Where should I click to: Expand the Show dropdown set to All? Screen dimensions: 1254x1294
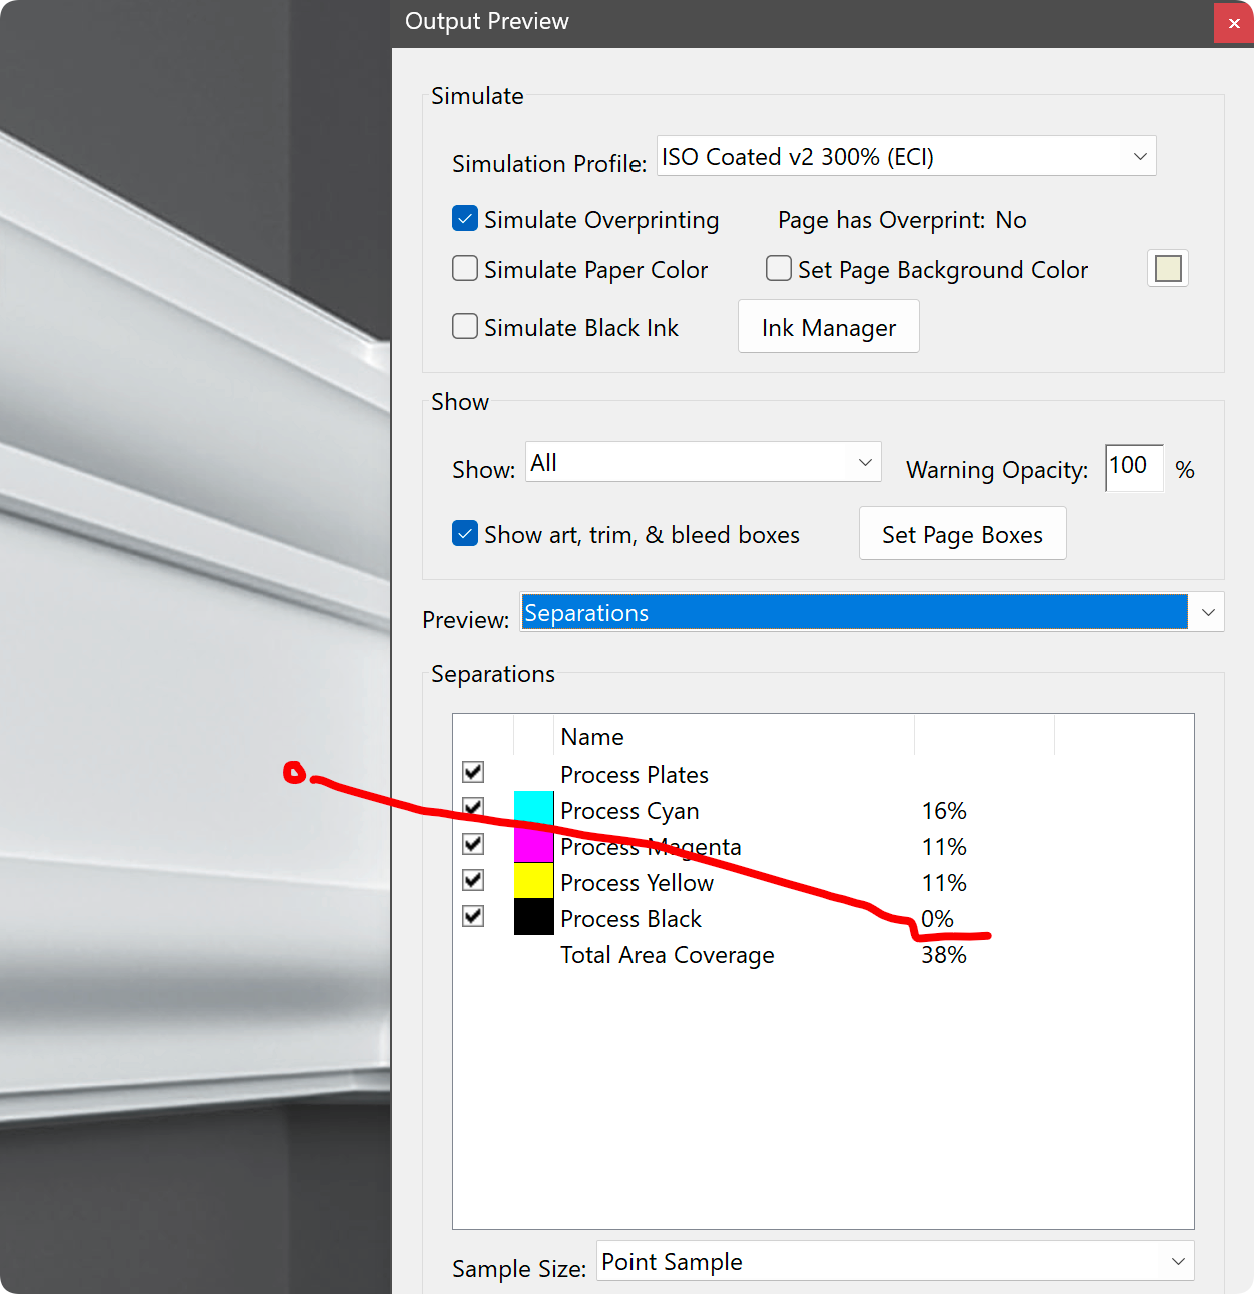click(703, 463)
